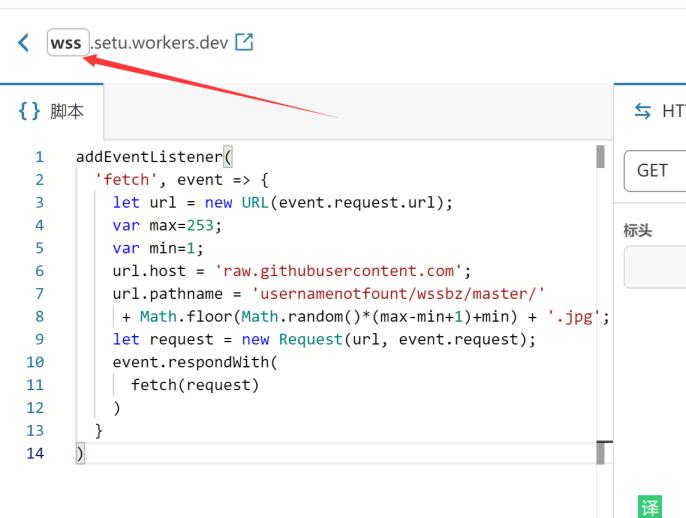Click '.setu.workers.dev' domain text
686x518 pixels.
(160, 43)
